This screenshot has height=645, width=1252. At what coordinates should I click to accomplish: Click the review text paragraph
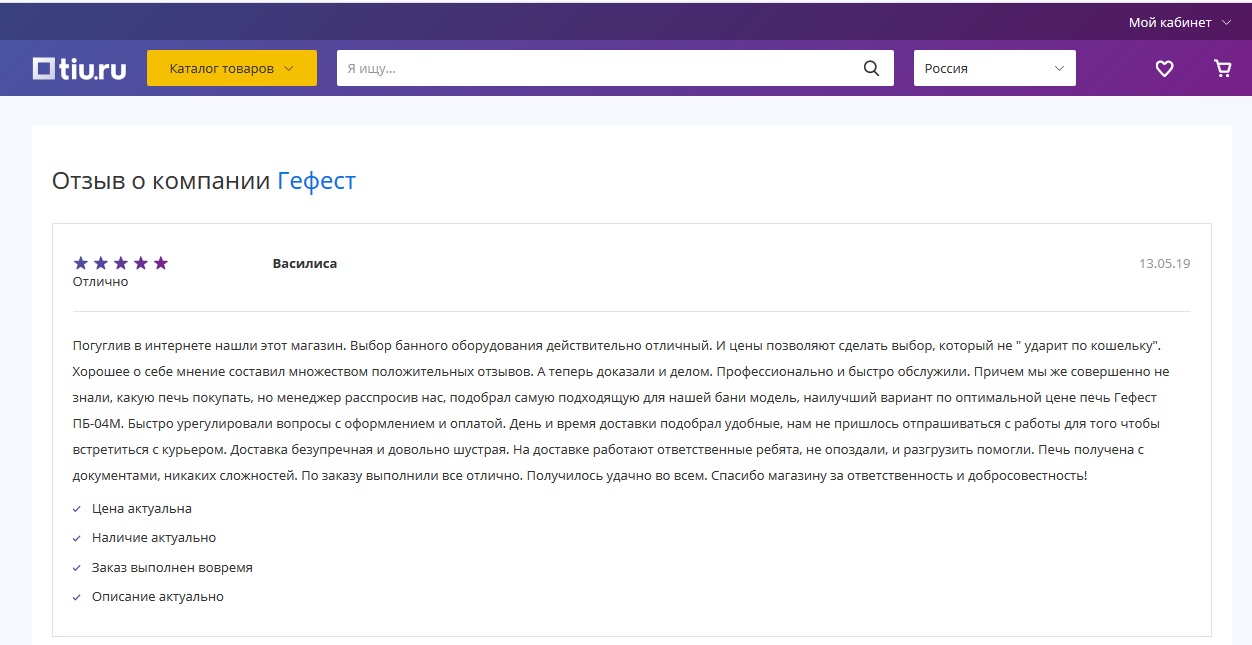(x=622, y=410)
